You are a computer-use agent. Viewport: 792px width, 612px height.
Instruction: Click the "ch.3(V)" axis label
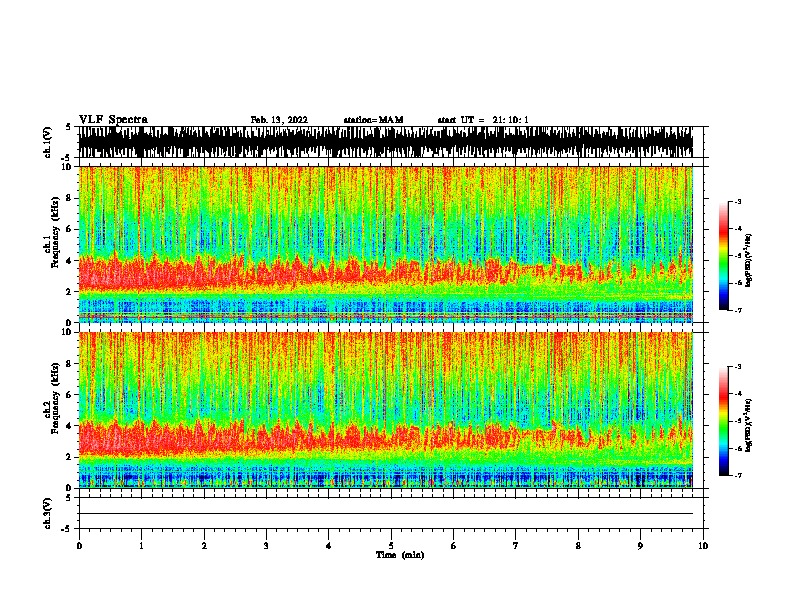click(48, 513)
